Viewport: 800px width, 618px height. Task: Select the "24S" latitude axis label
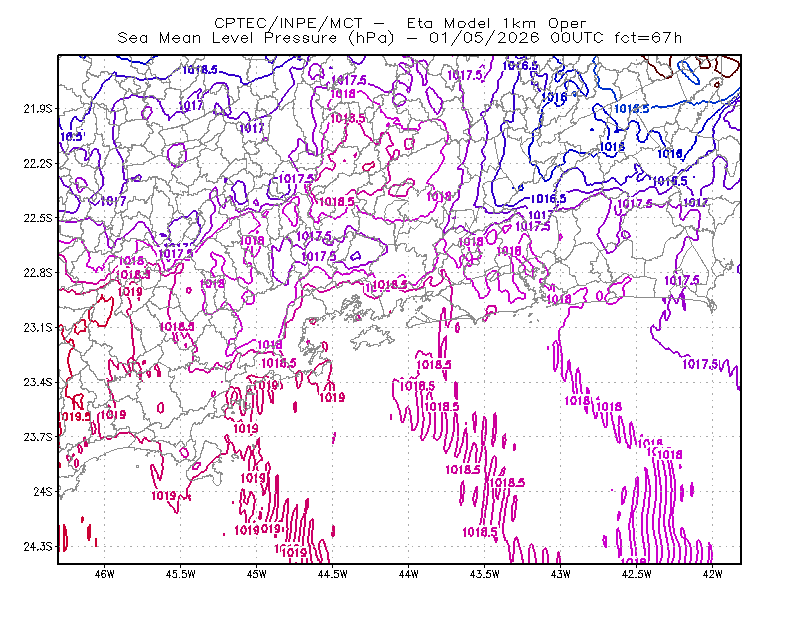click(x=43, y=491)
